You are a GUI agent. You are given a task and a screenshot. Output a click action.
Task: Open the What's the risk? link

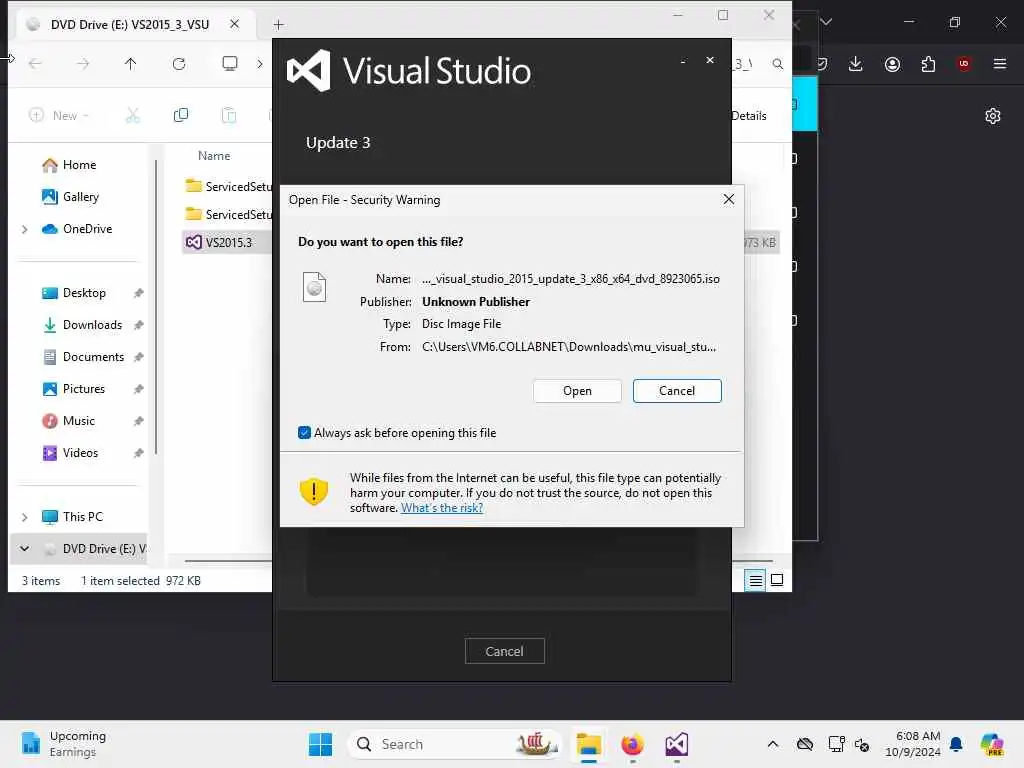coord(441,508)
